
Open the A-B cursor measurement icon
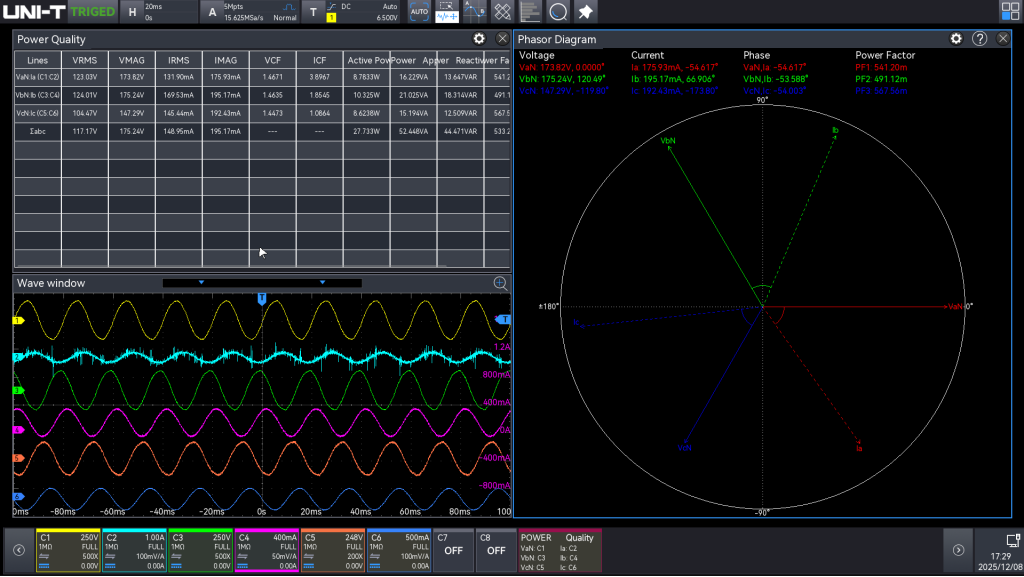point(474,12)
